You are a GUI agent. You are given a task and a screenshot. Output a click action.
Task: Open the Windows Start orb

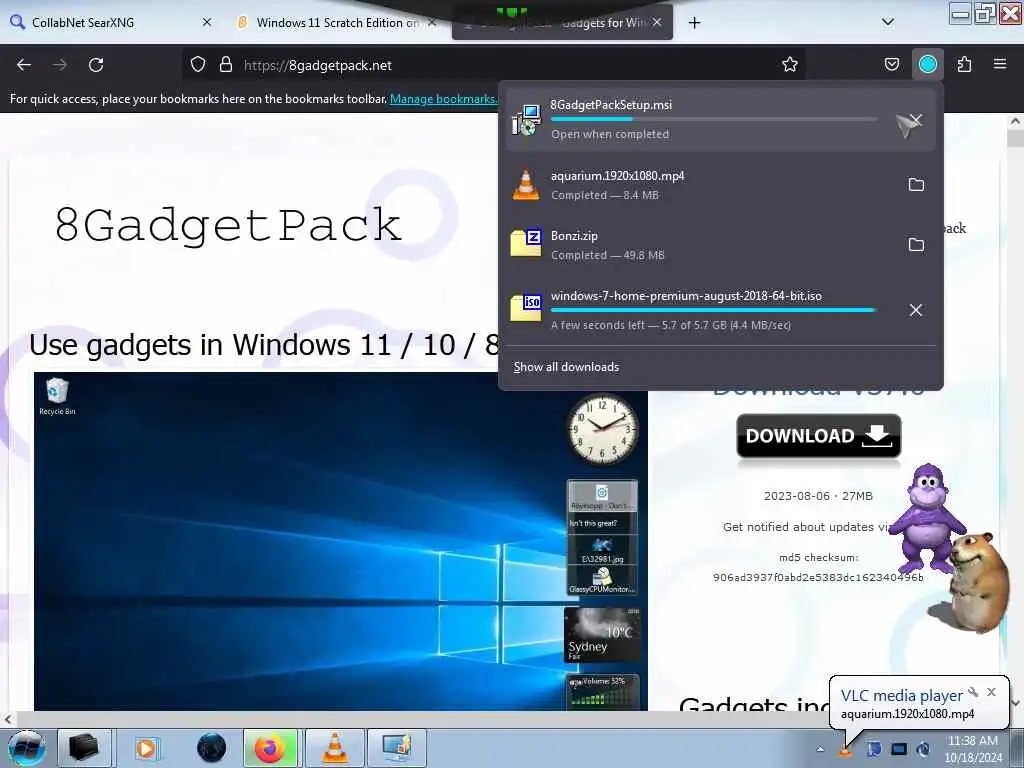26,748
